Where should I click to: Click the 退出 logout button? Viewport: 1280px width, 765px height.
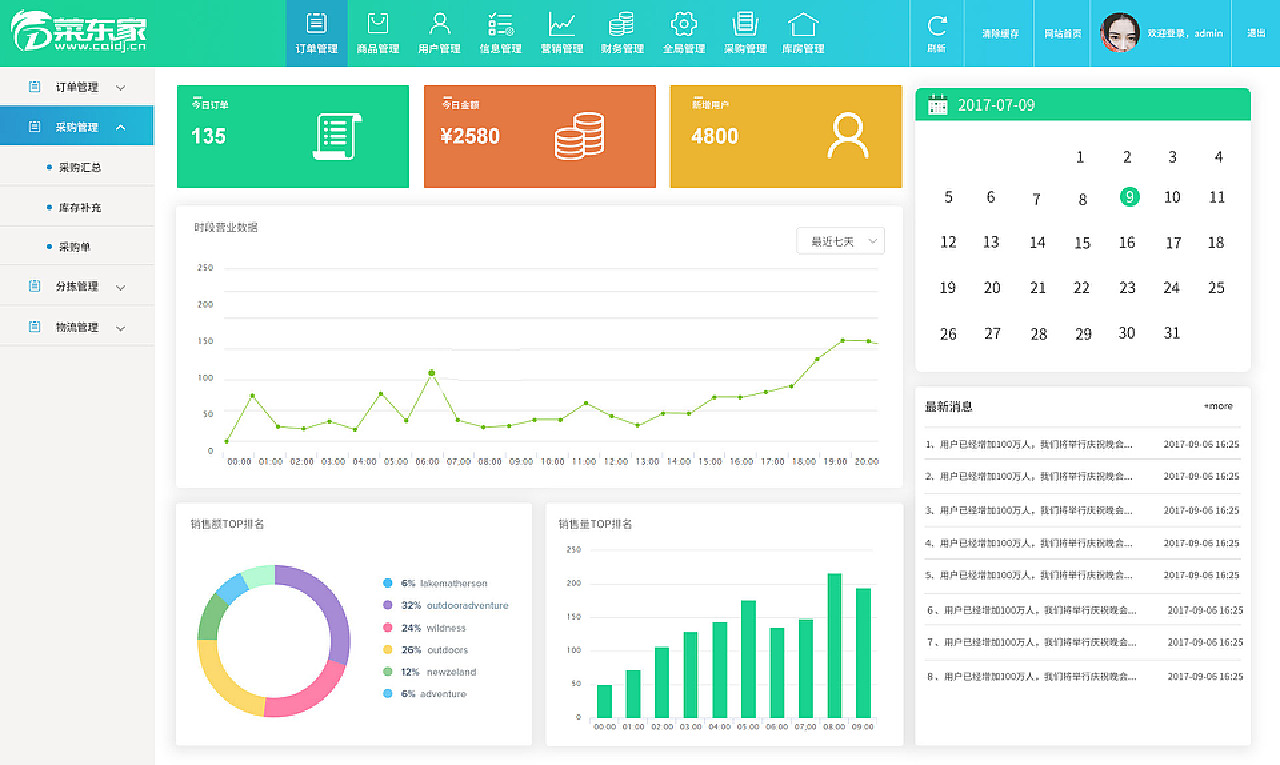point(1256,33)
